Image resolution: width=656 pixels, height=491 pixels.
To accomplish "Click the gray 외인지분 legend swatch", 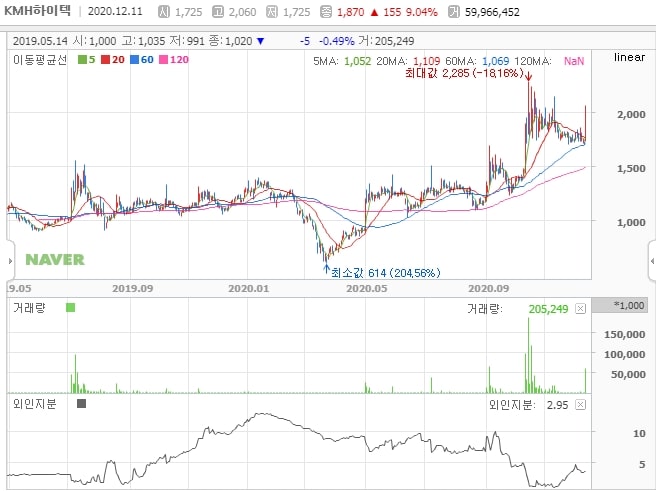I will coord(82,404).
